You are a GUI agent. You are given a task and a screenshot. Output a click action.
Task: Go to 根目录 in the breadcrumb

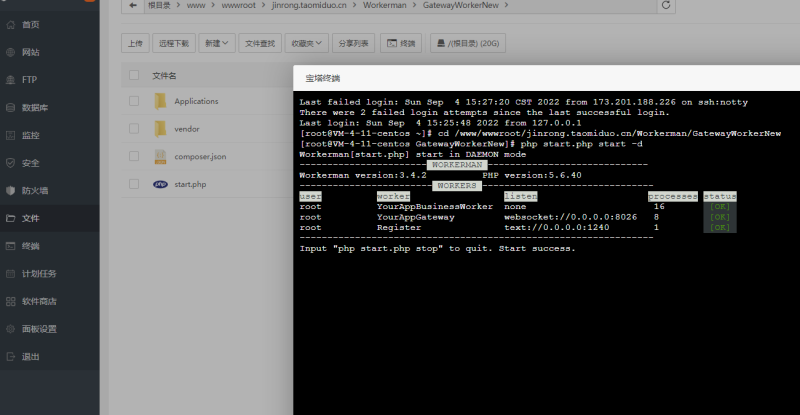click(159, 5)
